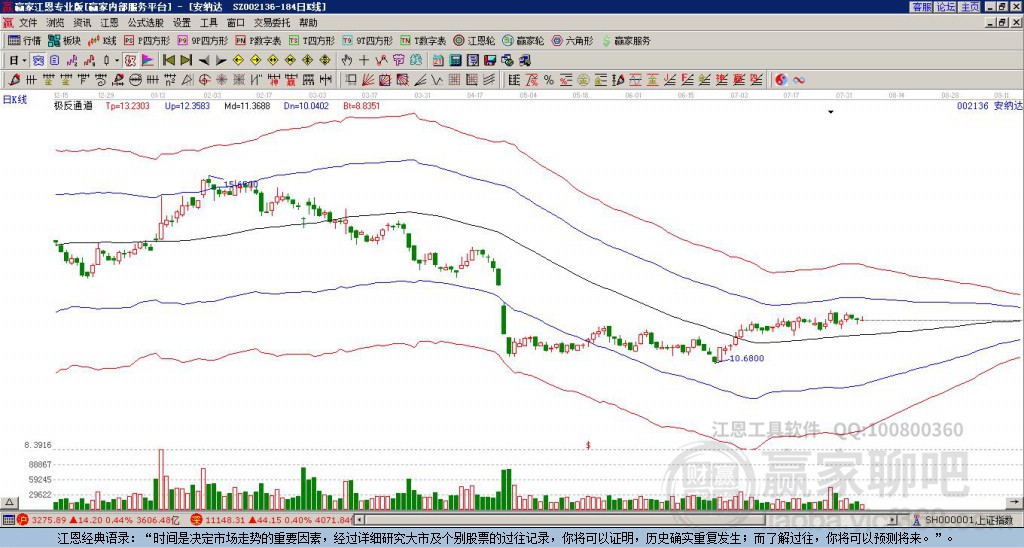The image size is (1024, 548).
Task: Toggle the 权 adjusted-price icon
Action: pyautogui.click(x=130, y=60)
